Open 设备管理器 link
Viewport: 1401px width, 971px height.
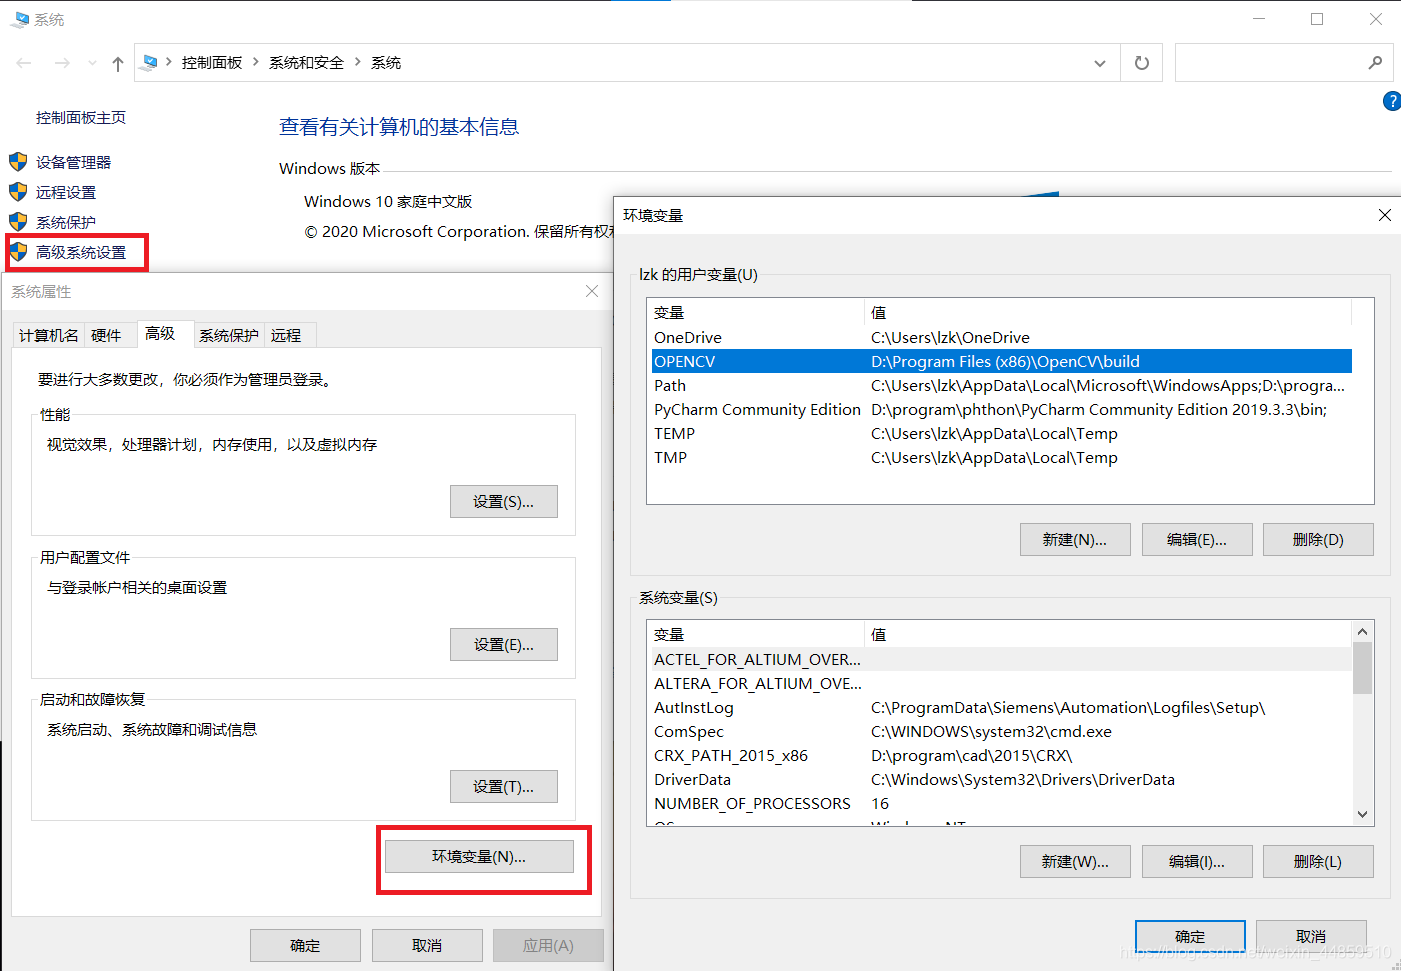(73, 163)
